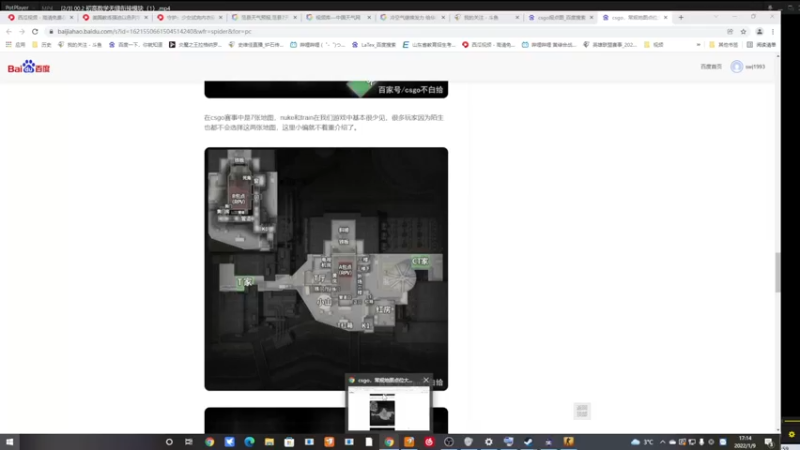Open the LaTex 百度搜索 bookmark
Viewport: 800px width, 450px height.
(x=374, y=45)
